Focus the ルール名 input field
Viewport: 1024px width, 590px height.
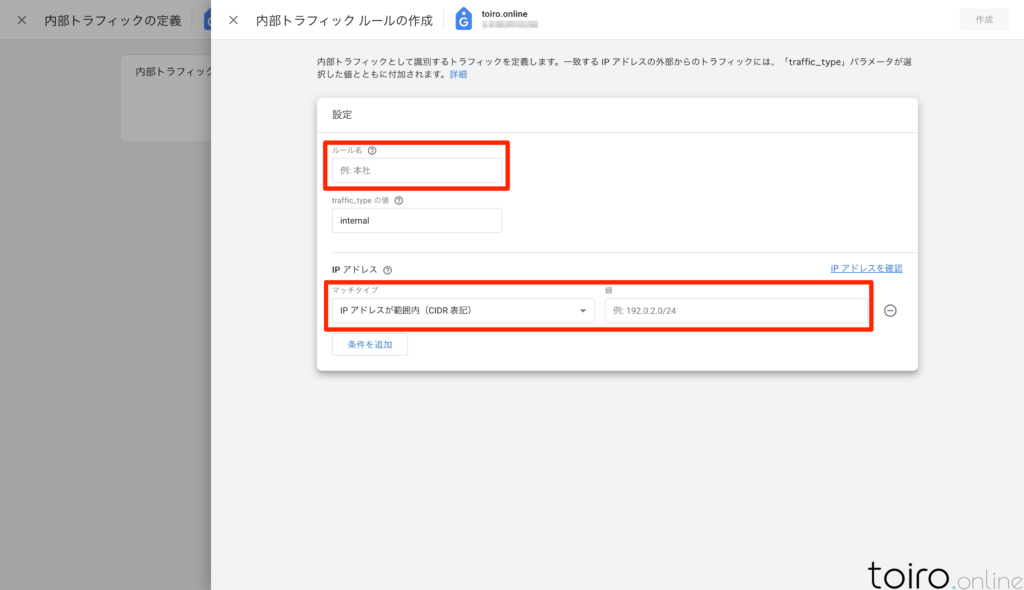416,171
